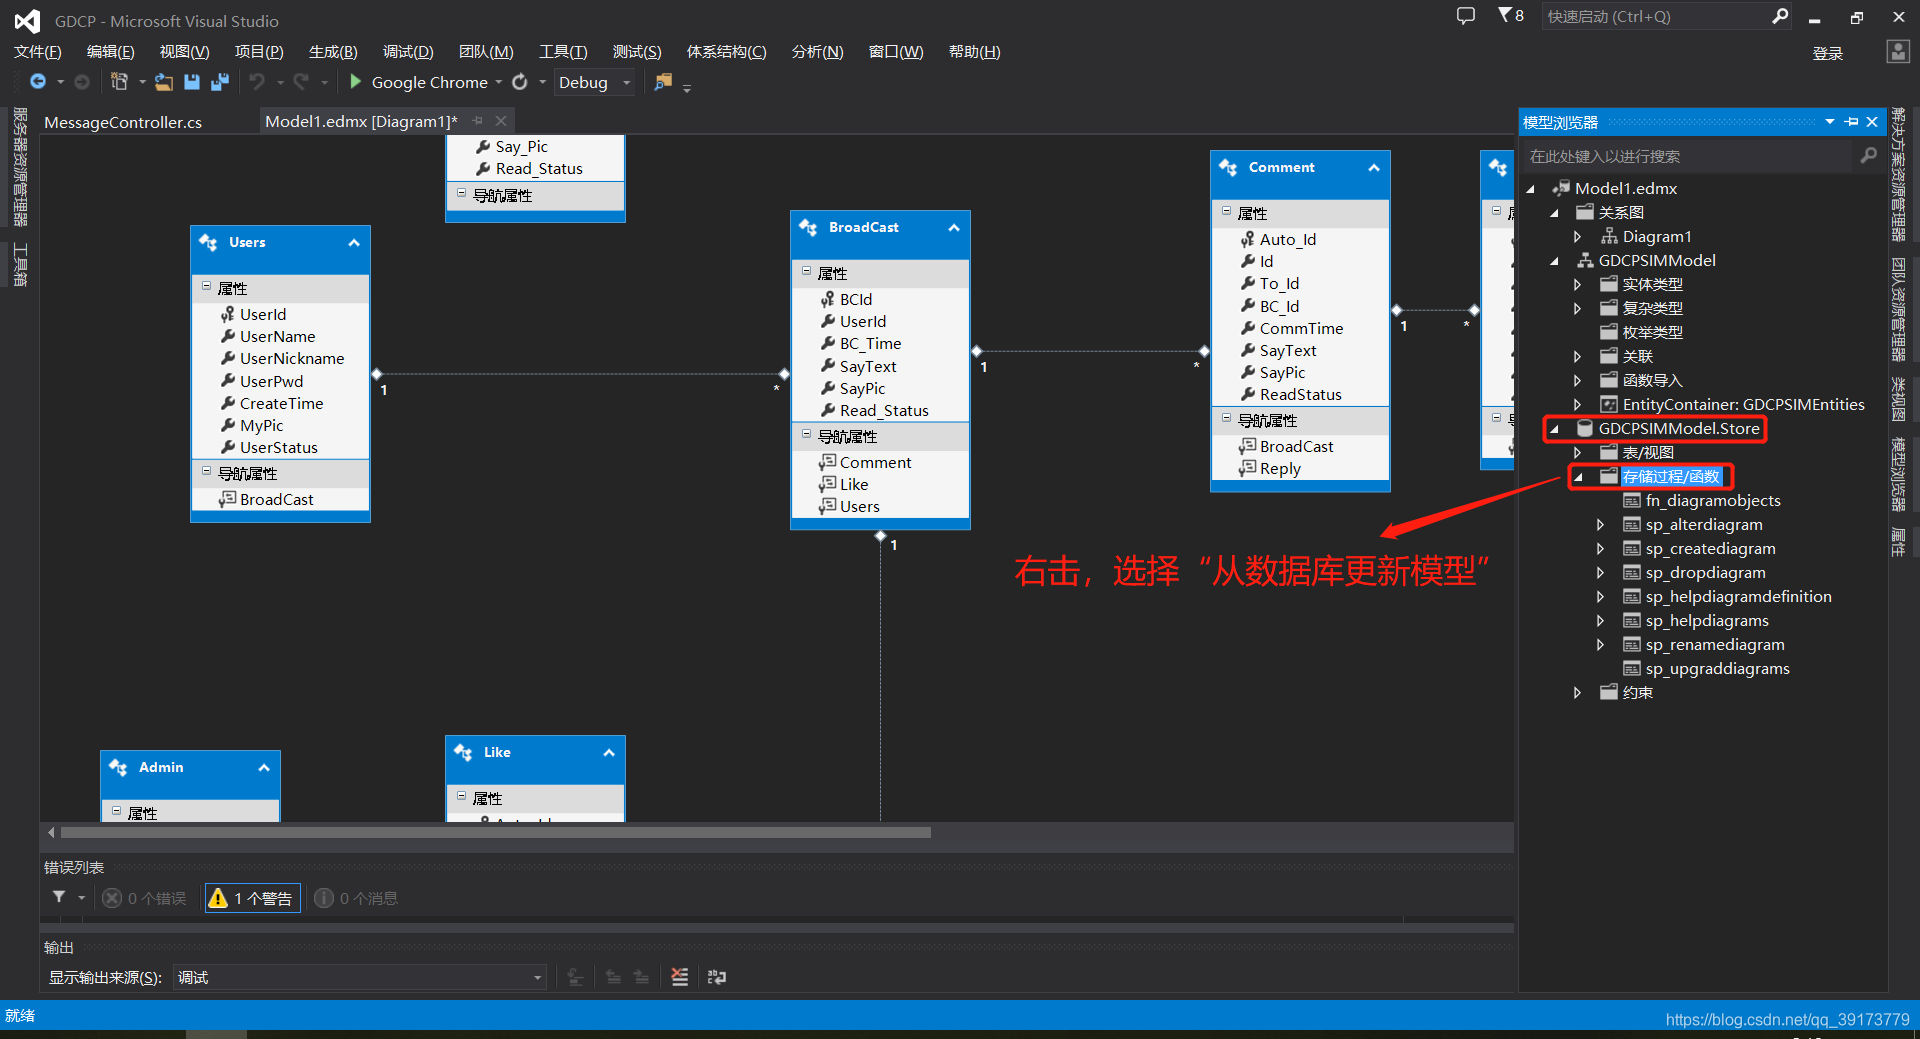Screen dimensions: 1920x1039
Task: Toggle the 0 messages filter
Action: [x=357, y=898]
